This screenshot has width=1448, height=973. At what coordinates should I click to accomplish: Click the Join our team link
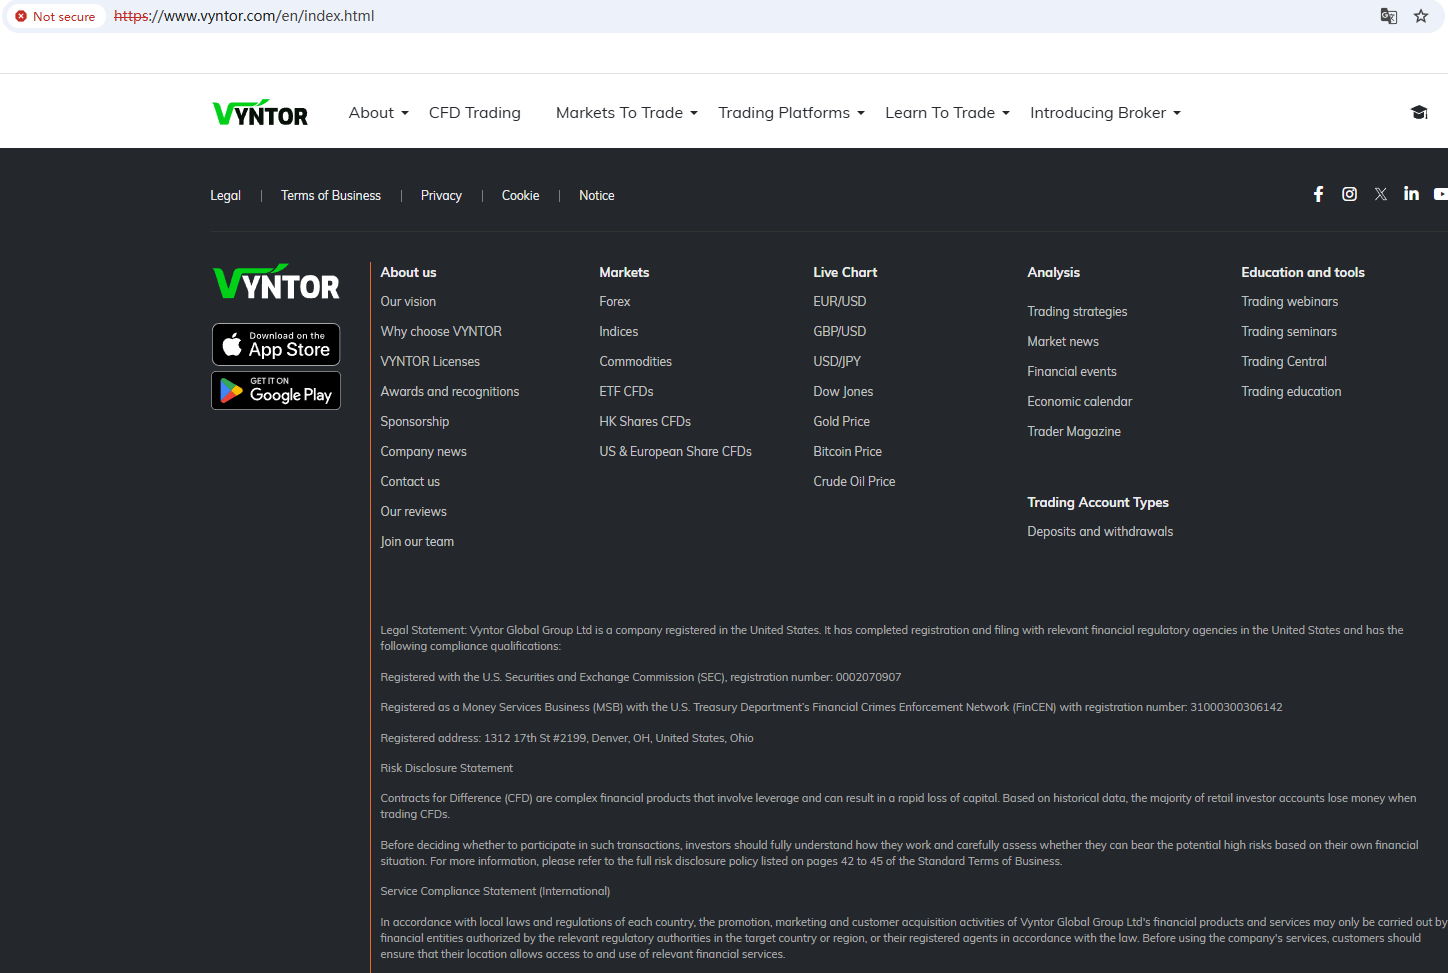pyautogui.click(x=417, y=542)
